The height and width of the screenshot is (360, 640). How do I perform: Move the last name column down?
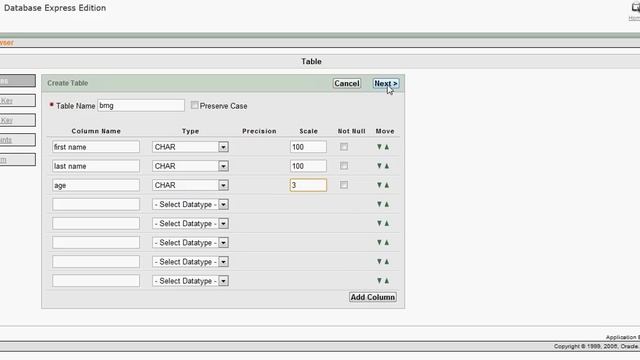pyautogui.click(x=379, y=166)
